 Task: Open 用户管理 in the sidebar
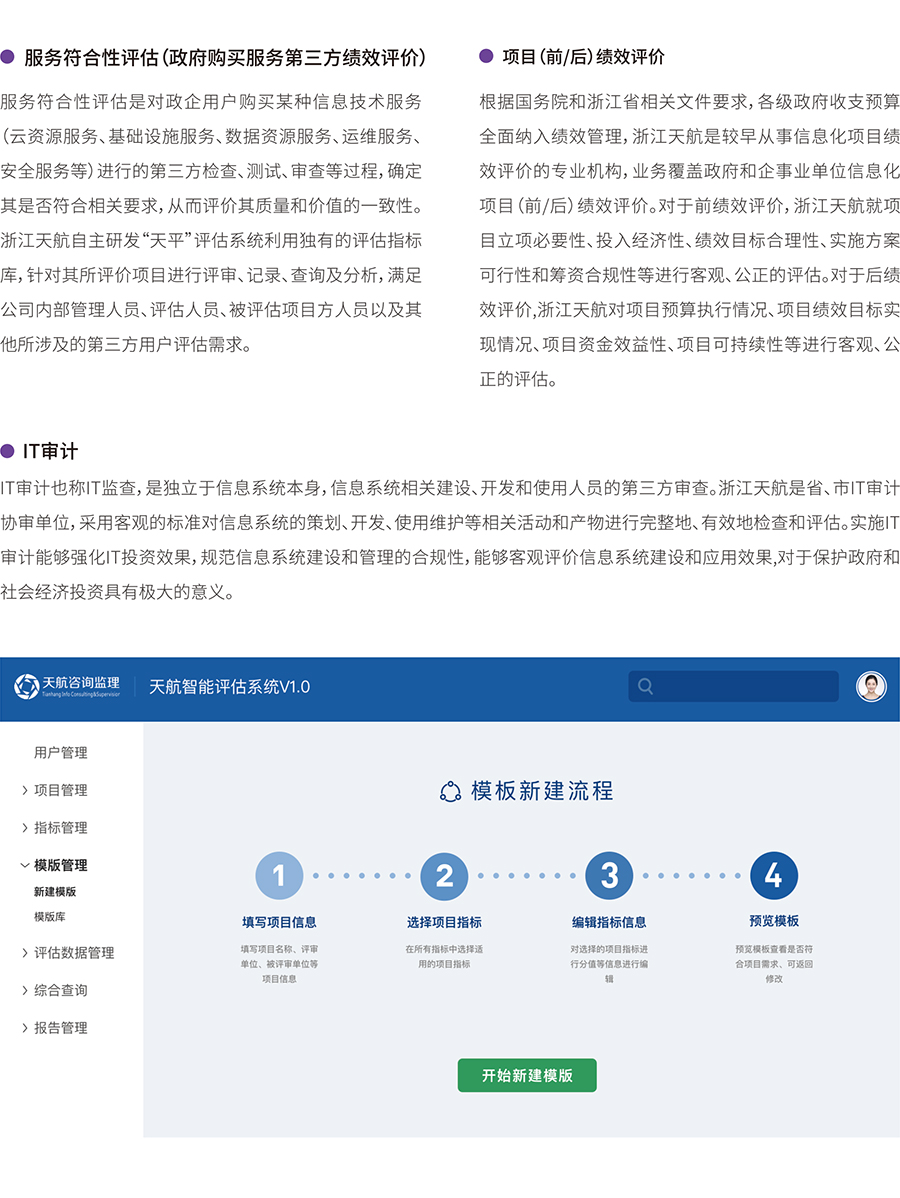(x=61, y=753)
